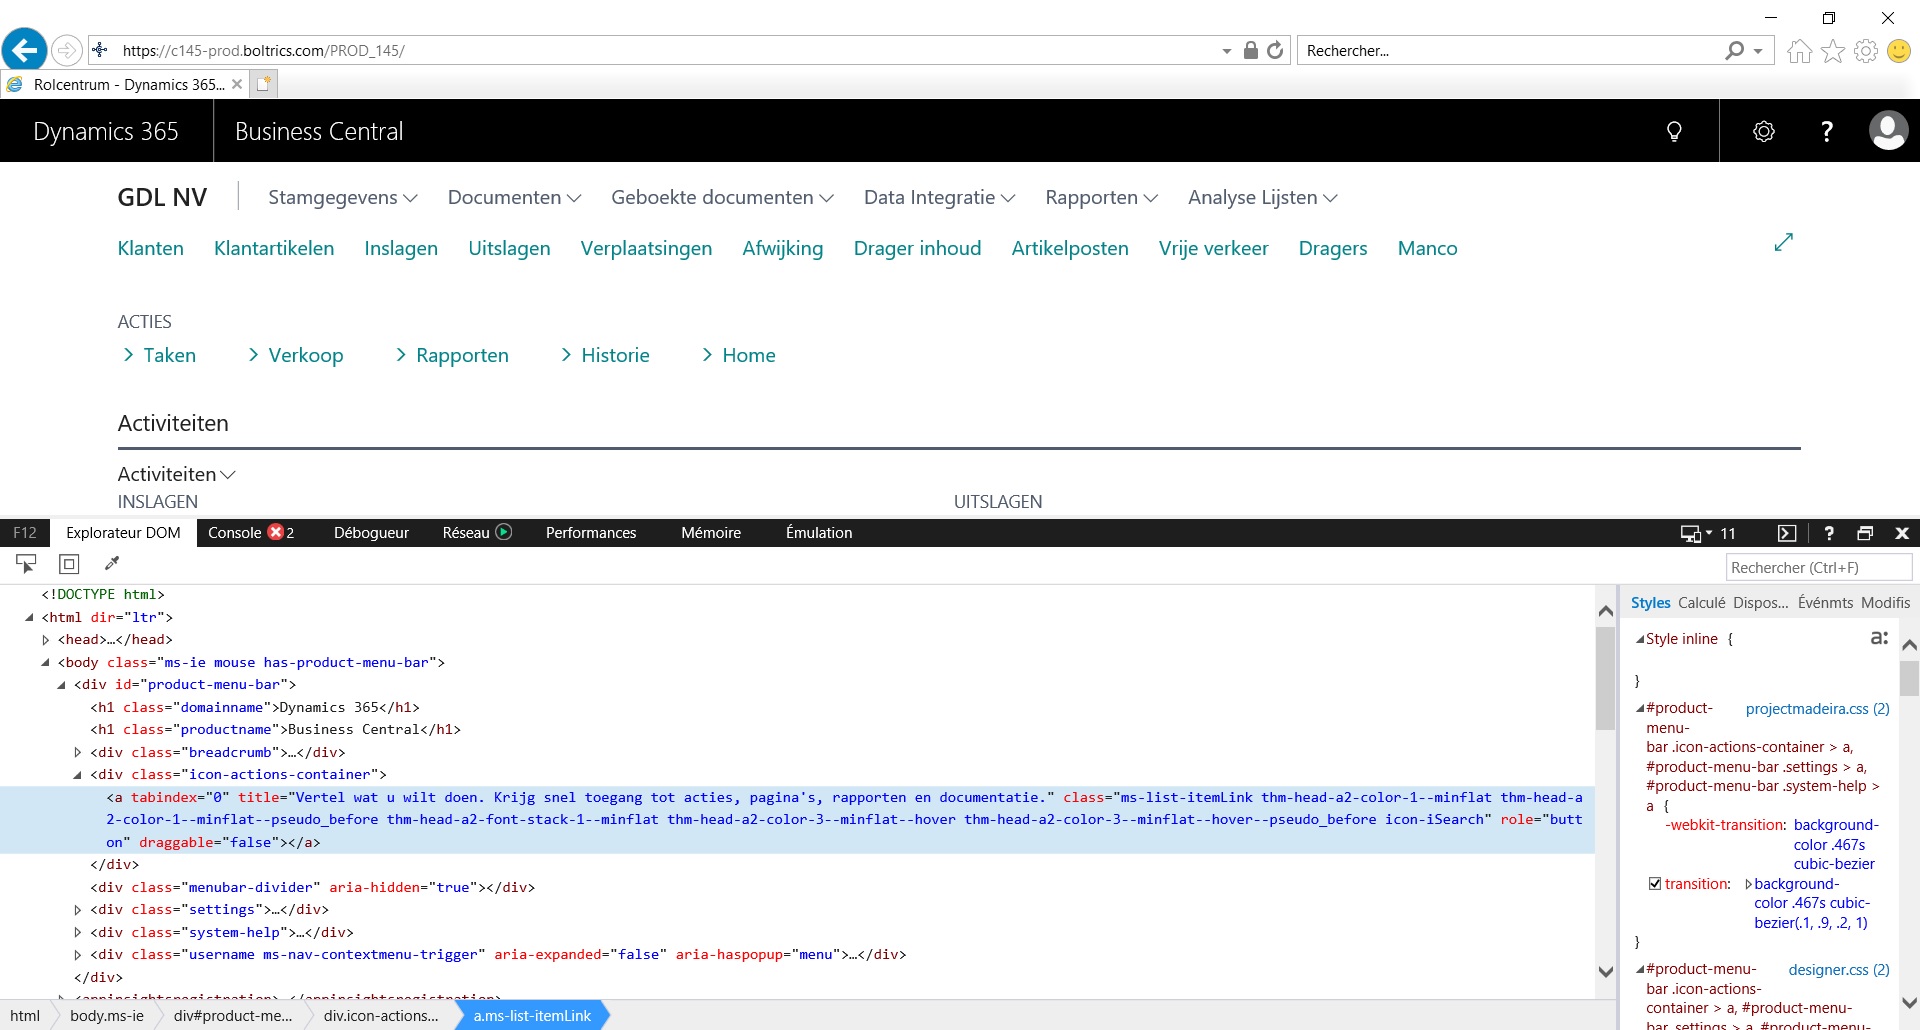
Task: Close the Rolcentrum browser tab
Action: 237,84
